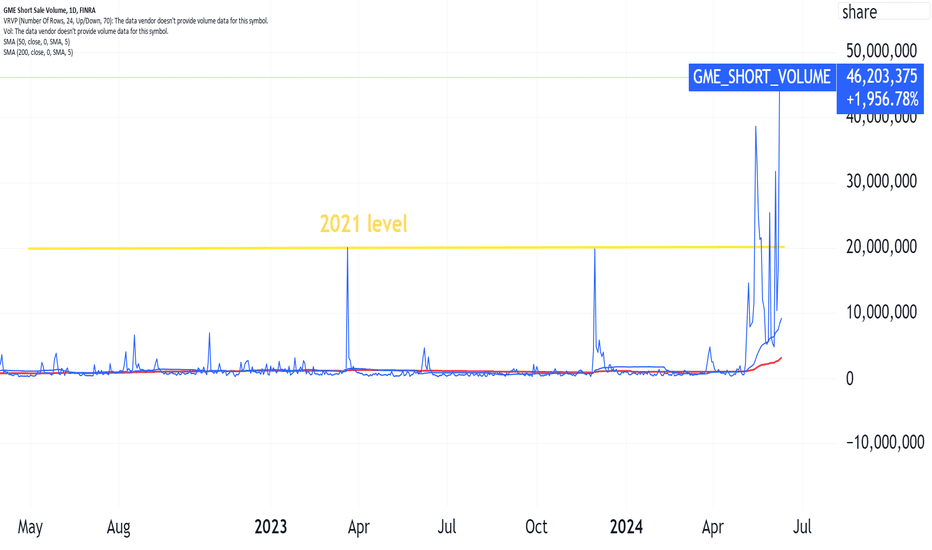Click the 20,000,000 price axis label
Image resolution: width=932 pixels, height=550 pixels.
coord(881,247)
